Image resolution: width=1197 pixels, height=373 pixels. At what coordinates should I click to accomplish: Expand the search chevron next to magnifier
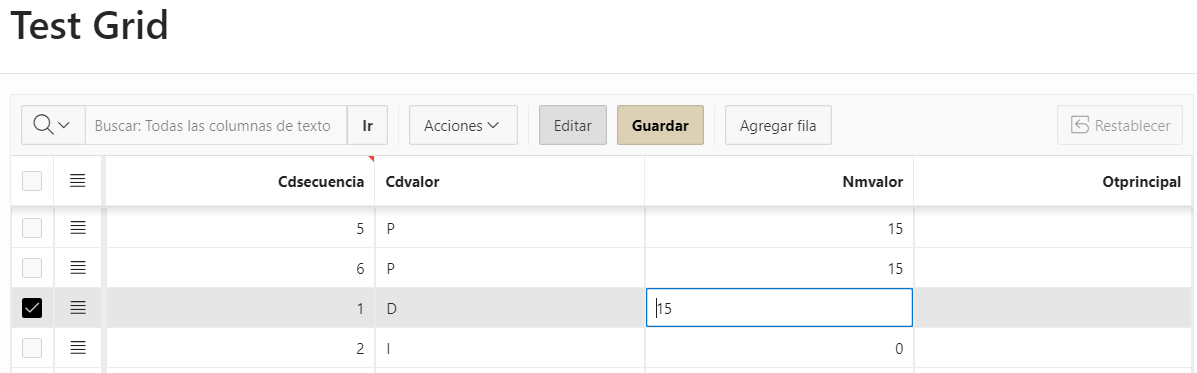64,125
